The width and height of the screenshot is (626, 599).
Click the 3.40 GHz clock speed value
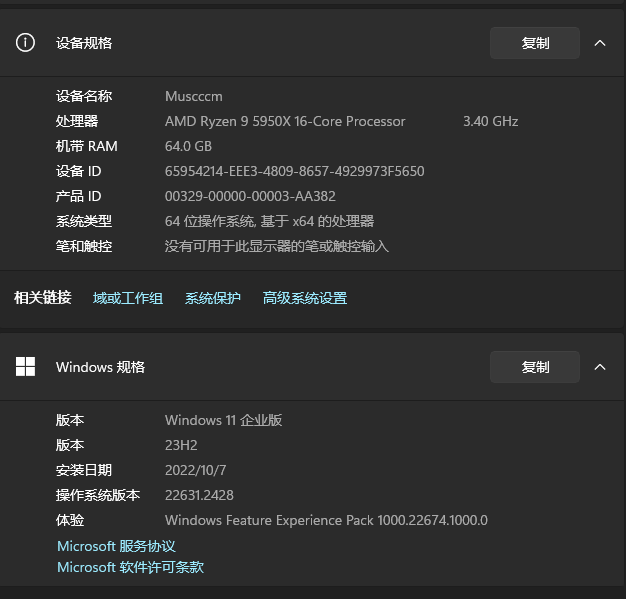pyautogui.click(x=491, y=121)
